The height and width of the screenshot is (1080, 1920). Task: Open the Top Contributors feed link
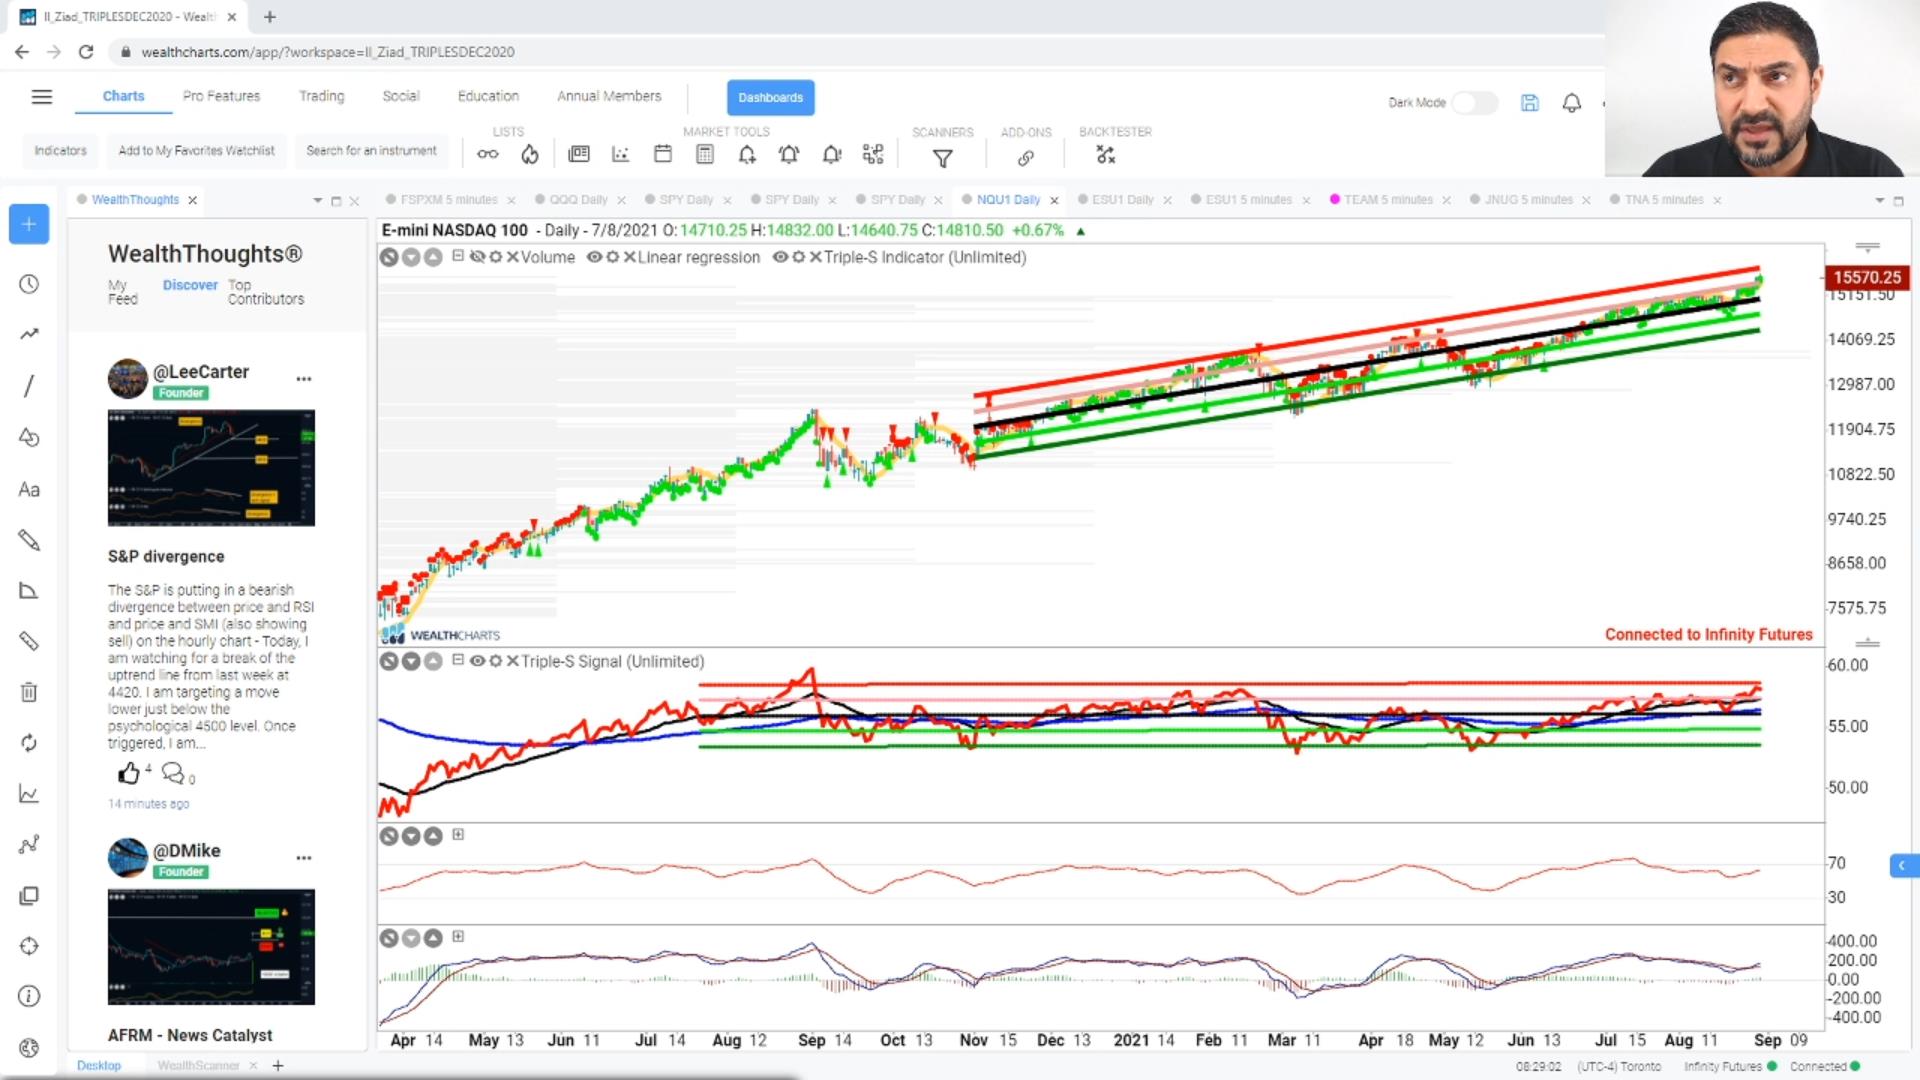[265, 292]
